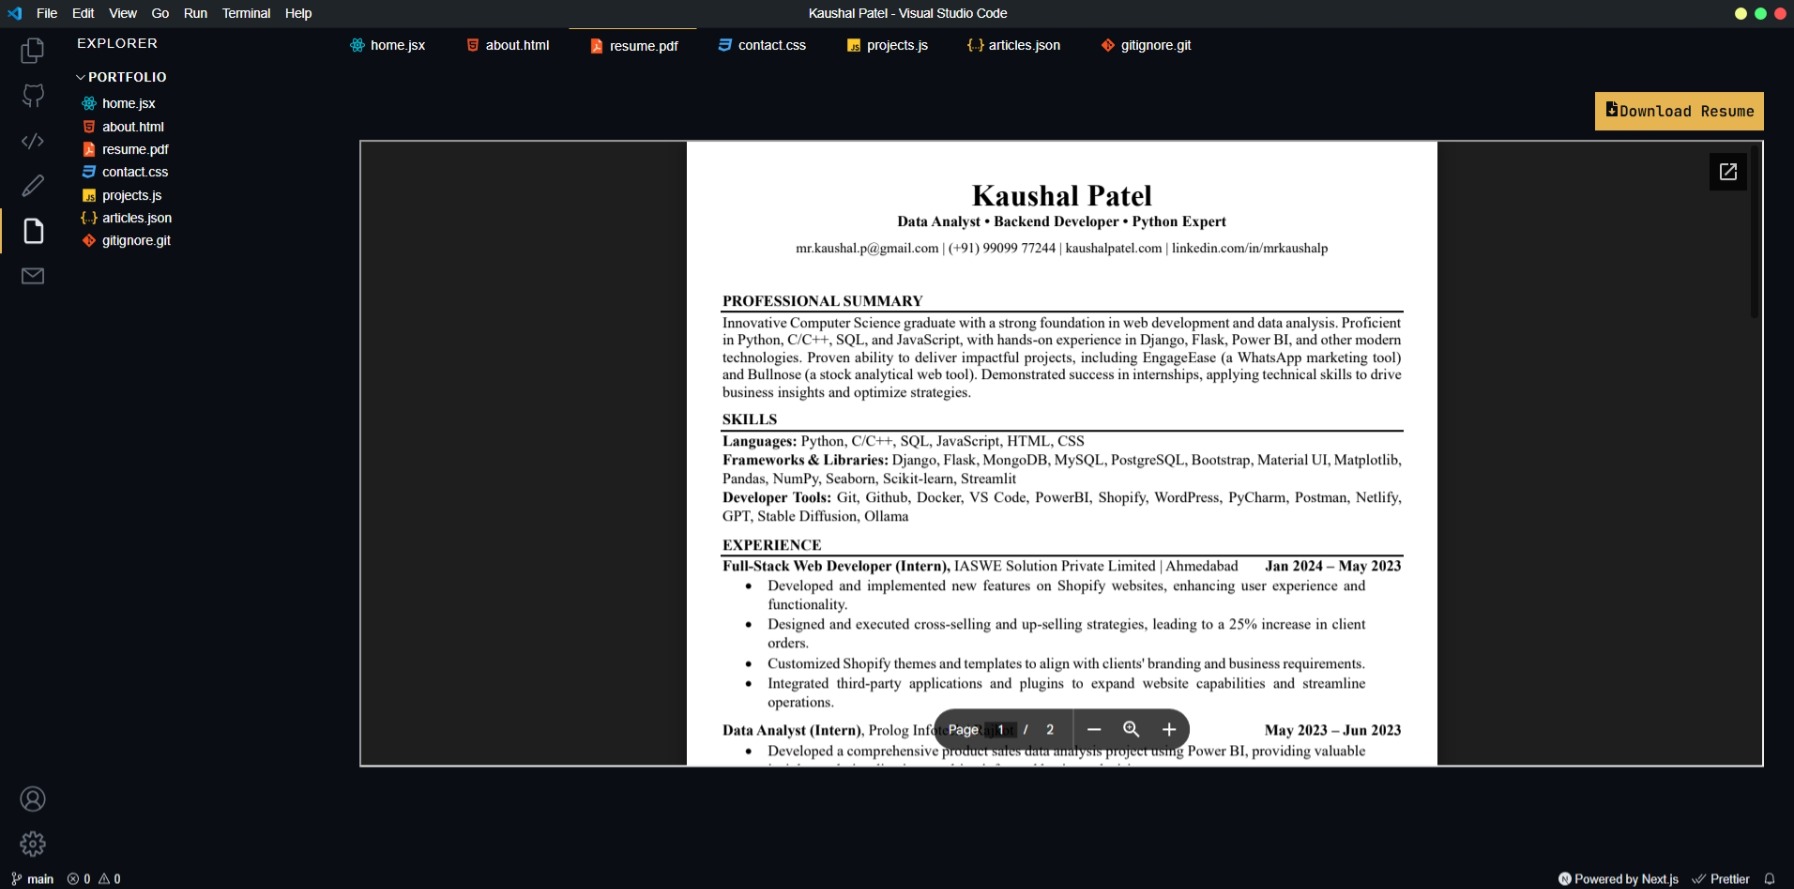This screenshot has height=889, width=1794.
Task: Switch to the contact.css tab
Action: click(x=762, y=45)
